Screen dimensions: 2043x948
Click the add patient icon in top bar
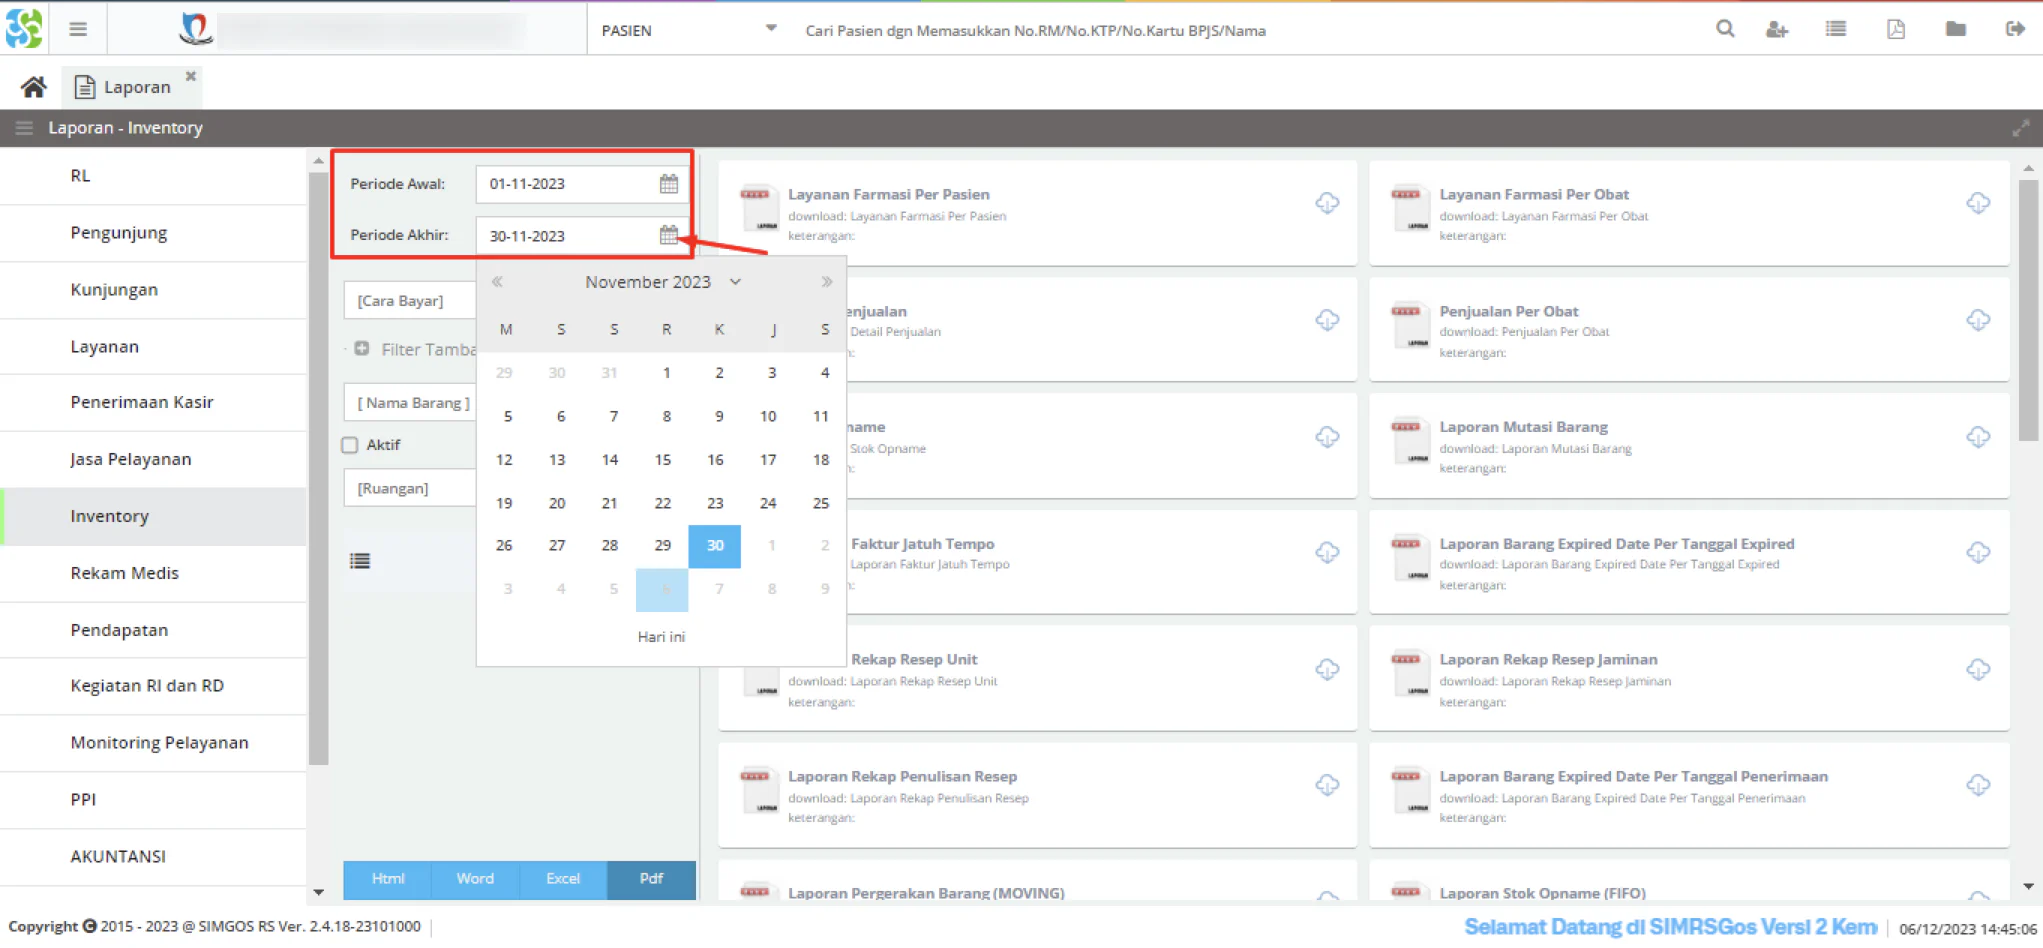[1777, 29]
